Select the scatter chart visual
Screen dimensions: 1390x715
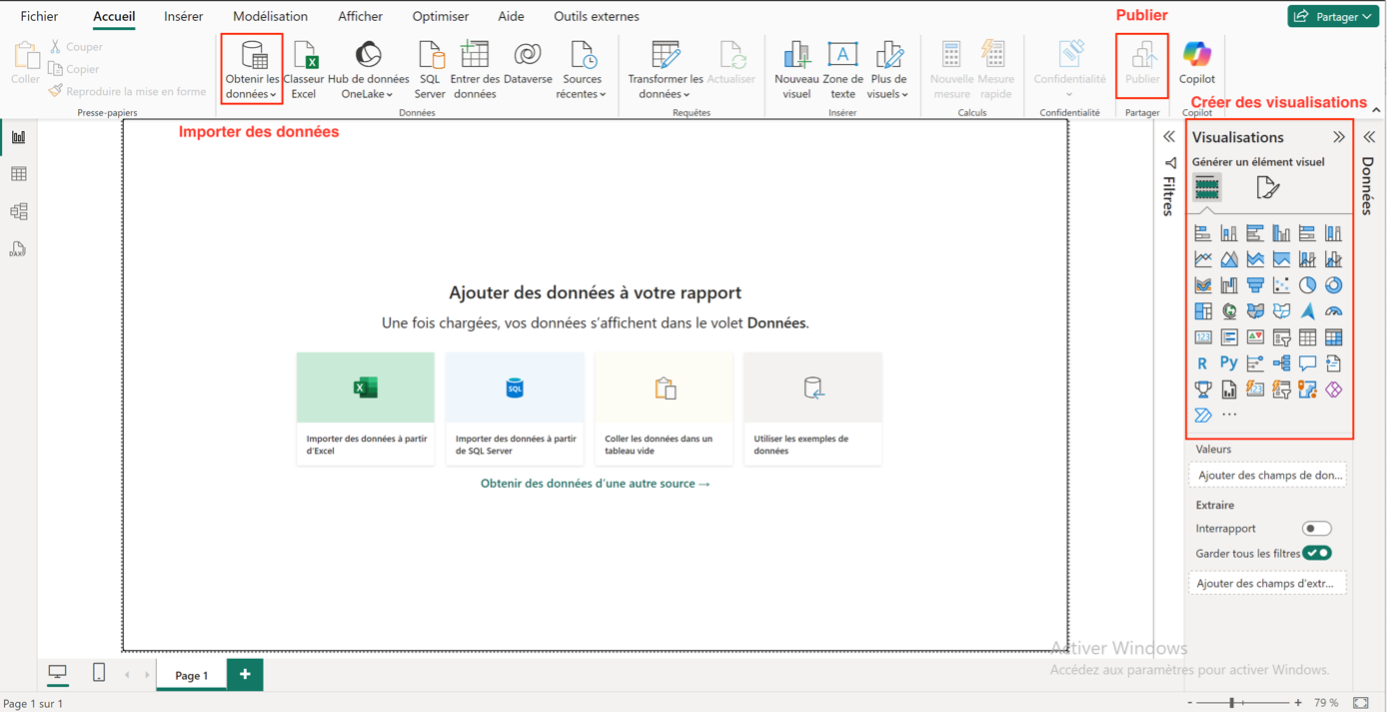[1281, 285]
